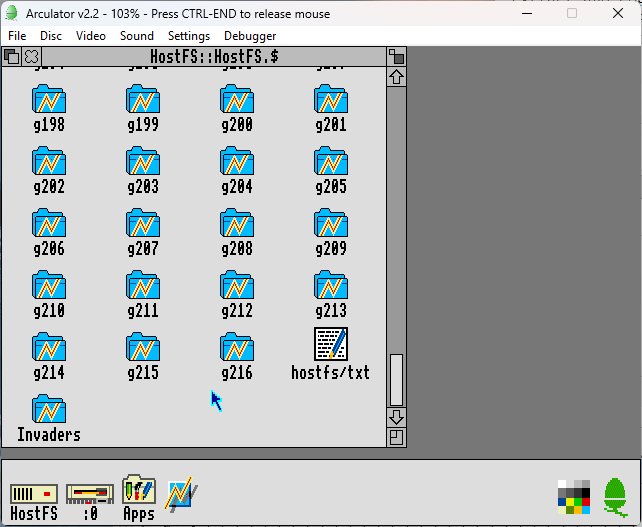Select the g207 folder icon
The width and height of the screenshot is (642, 527).
[143, 223]
